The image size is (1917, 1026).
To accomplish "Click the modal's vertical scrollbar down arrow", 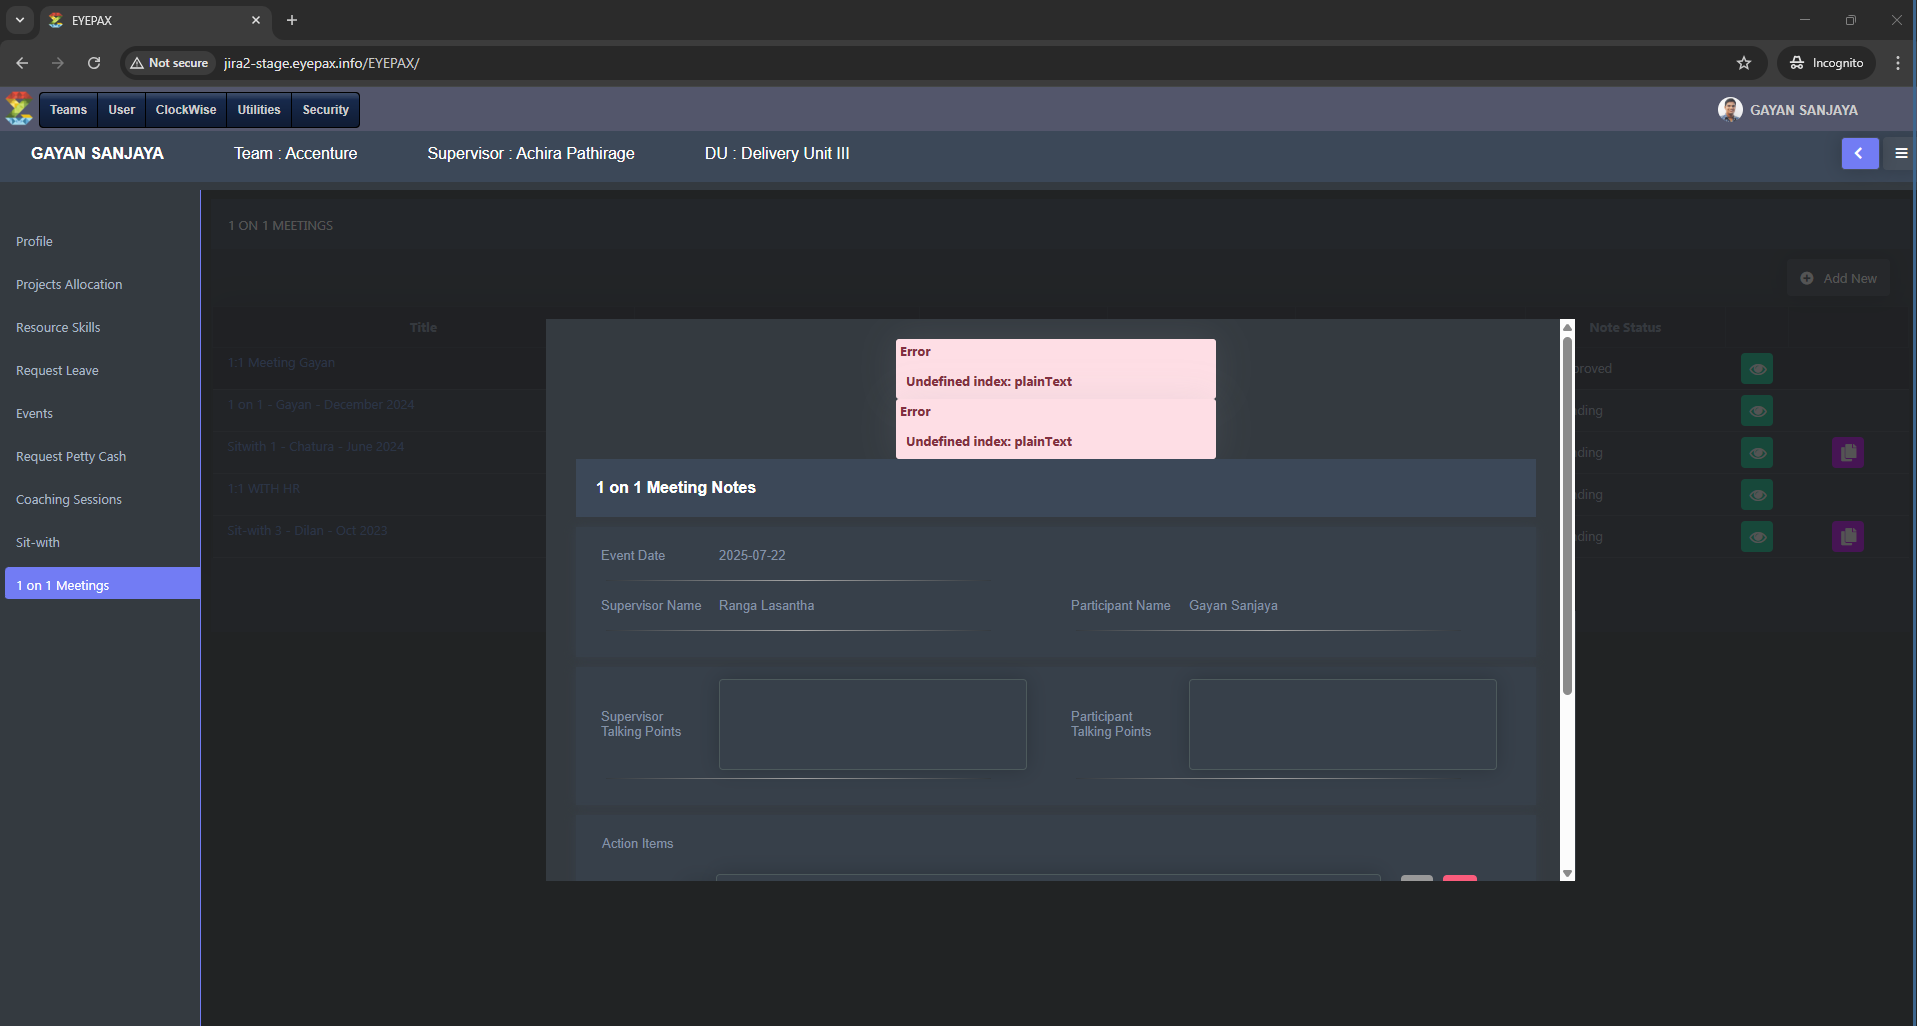I will click(x=1567, y=873).
